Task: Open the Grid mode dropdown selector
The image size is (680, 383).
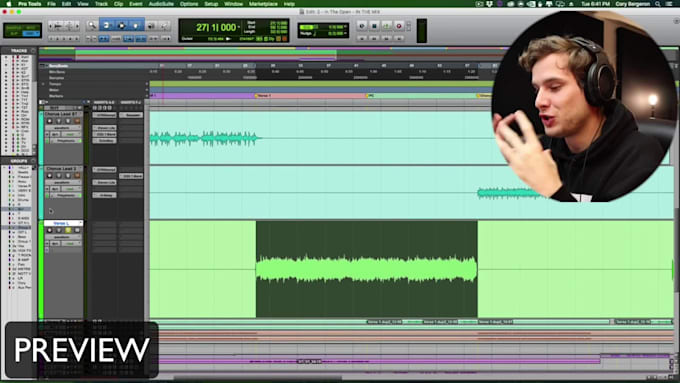Action: click(x=30, y=33)
